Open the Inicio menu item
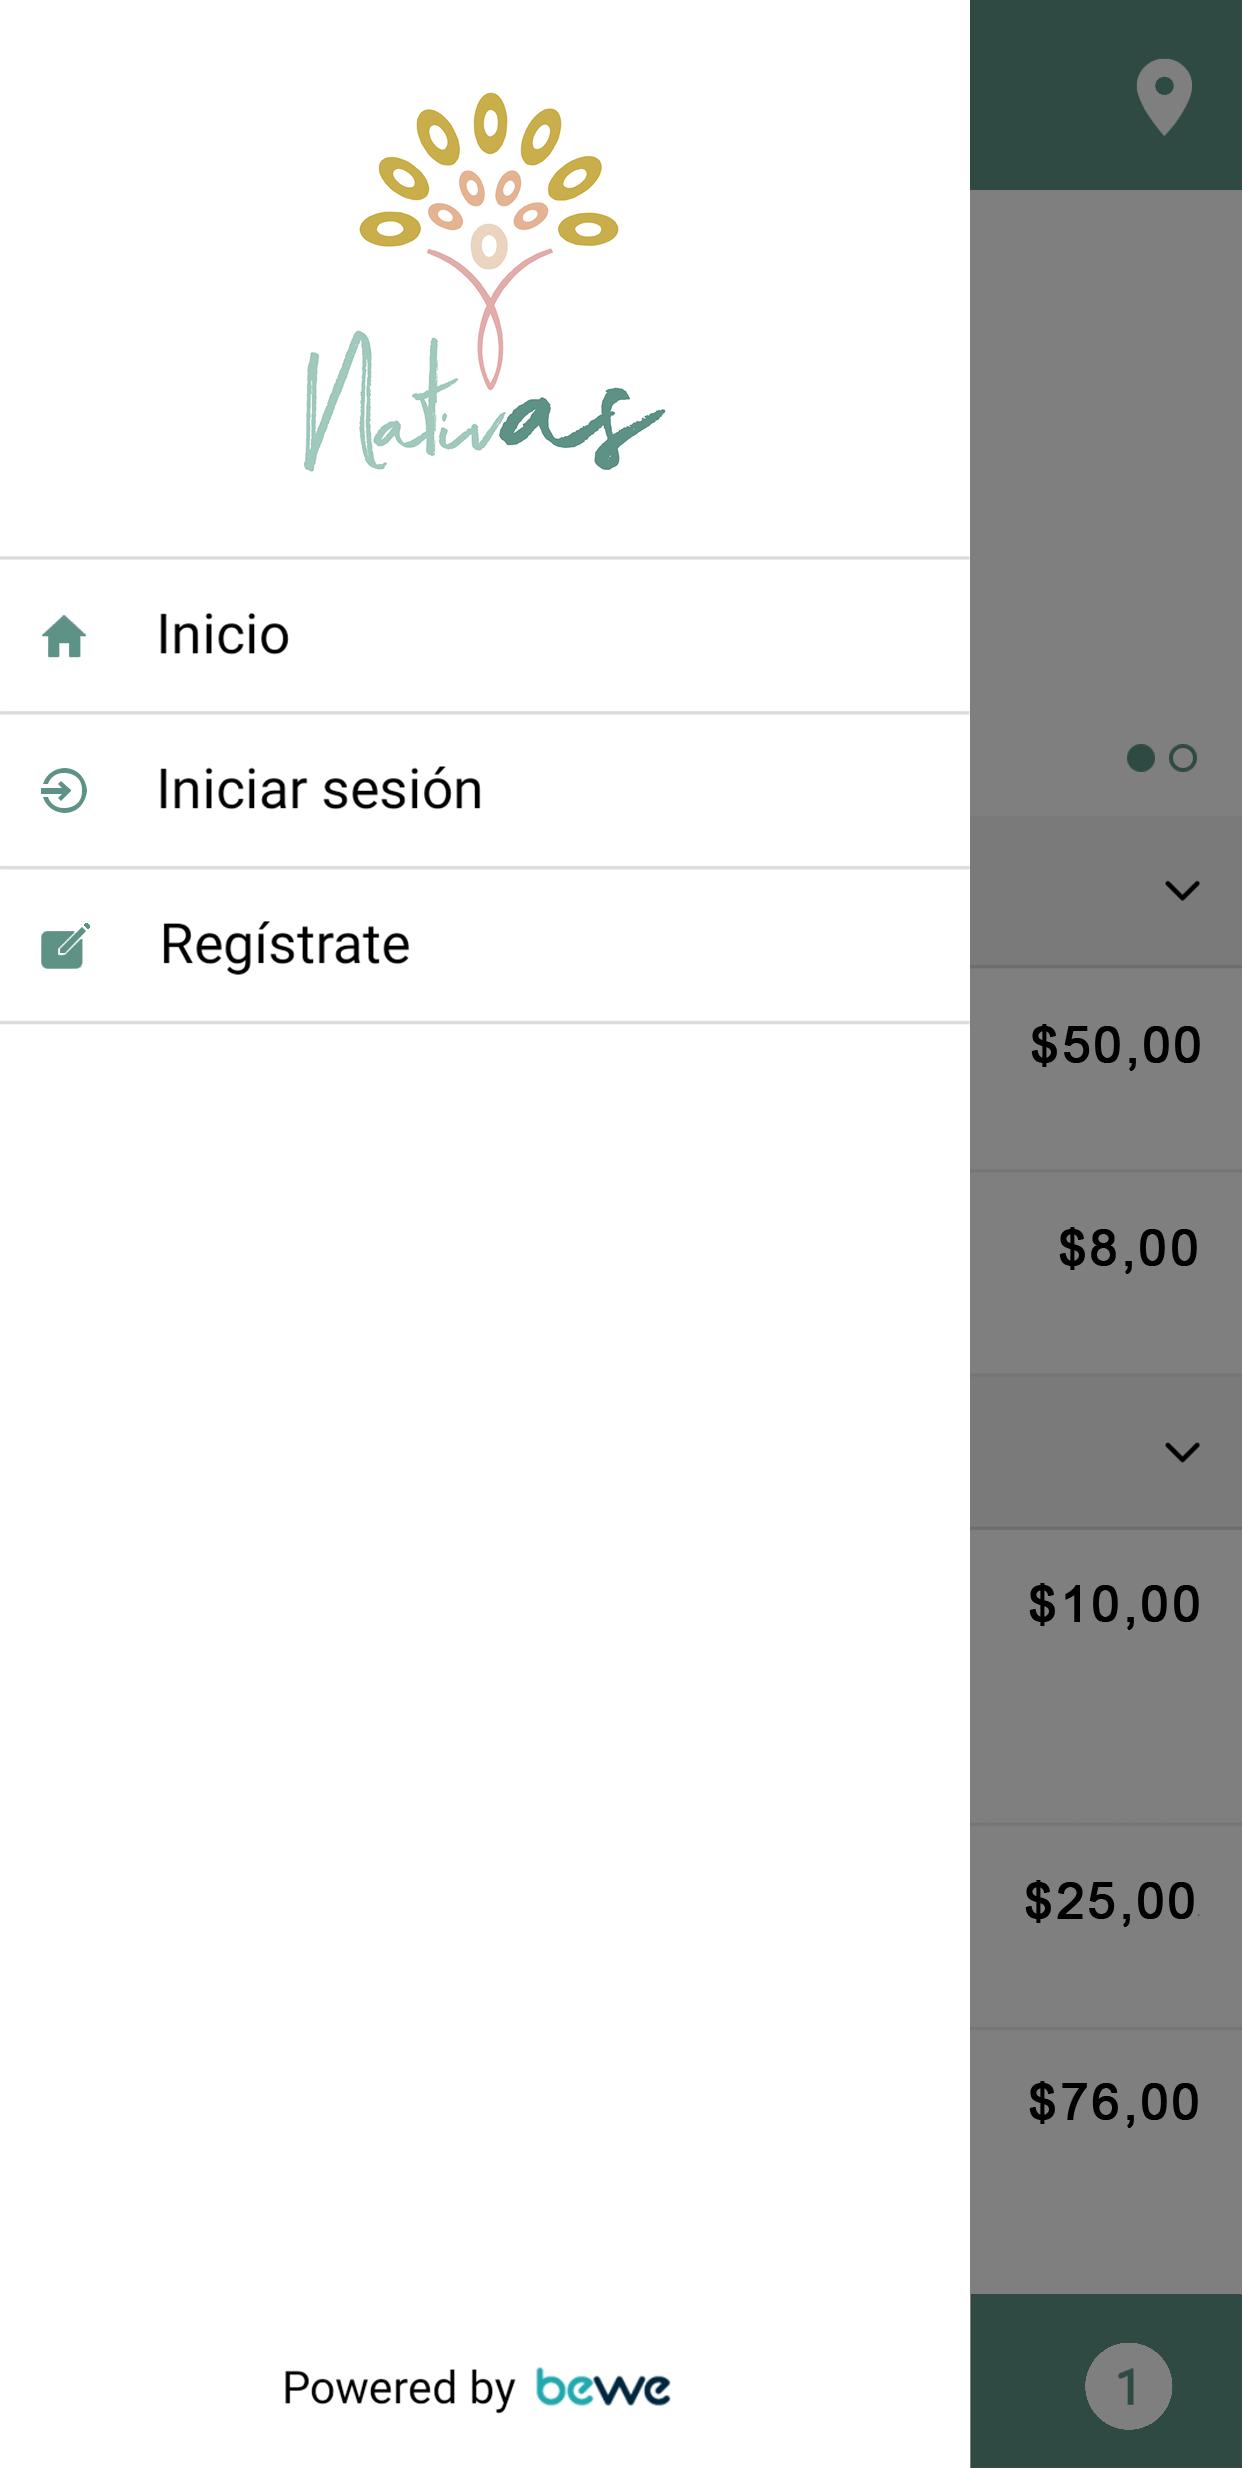Image resolution: width=1242 pixels, height=2468 pixels. [x=484, y=636]
